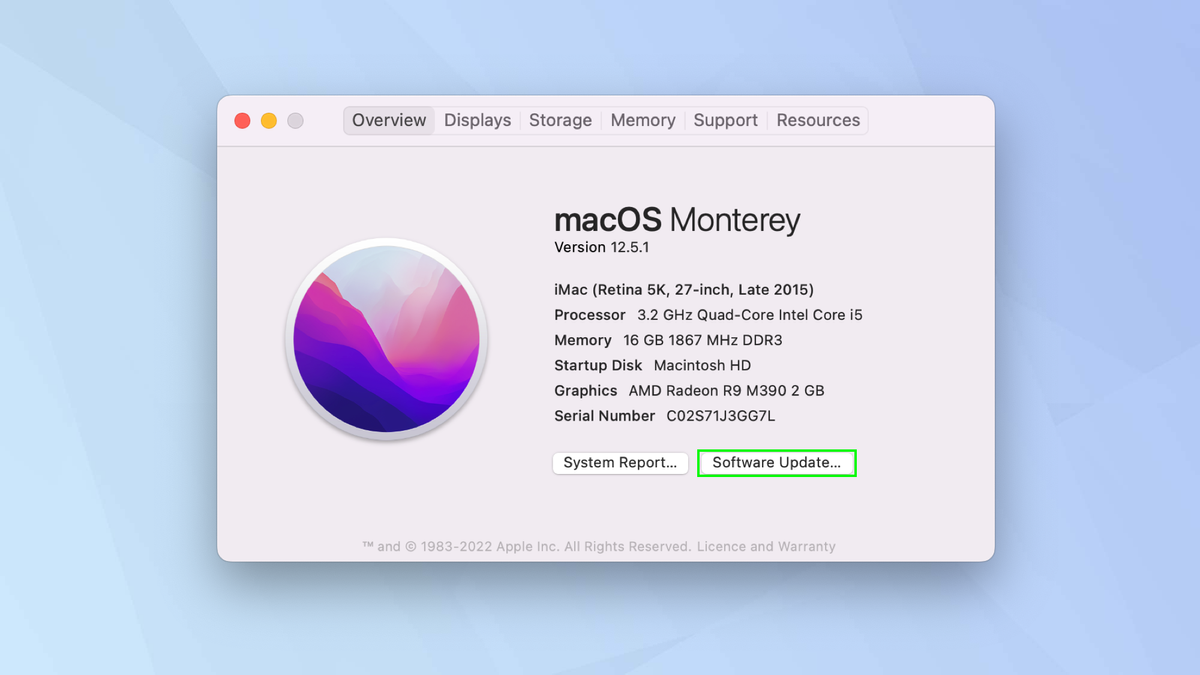
Task: Click the Processor specification line
Action: (x=709, y=314)
